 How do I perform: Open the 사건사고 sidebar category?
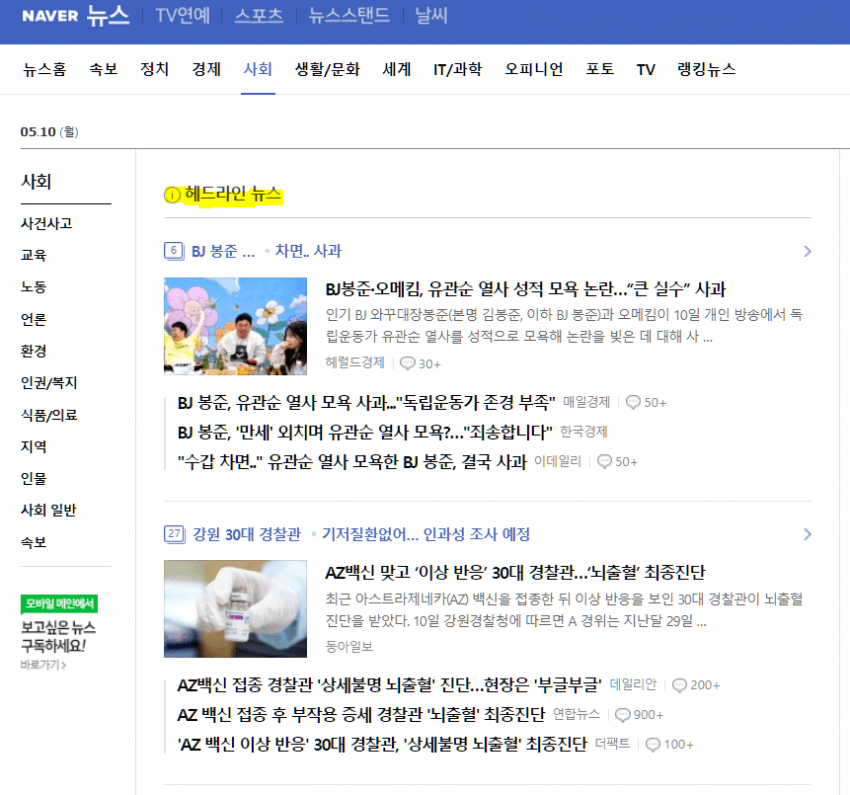(47, 223)
